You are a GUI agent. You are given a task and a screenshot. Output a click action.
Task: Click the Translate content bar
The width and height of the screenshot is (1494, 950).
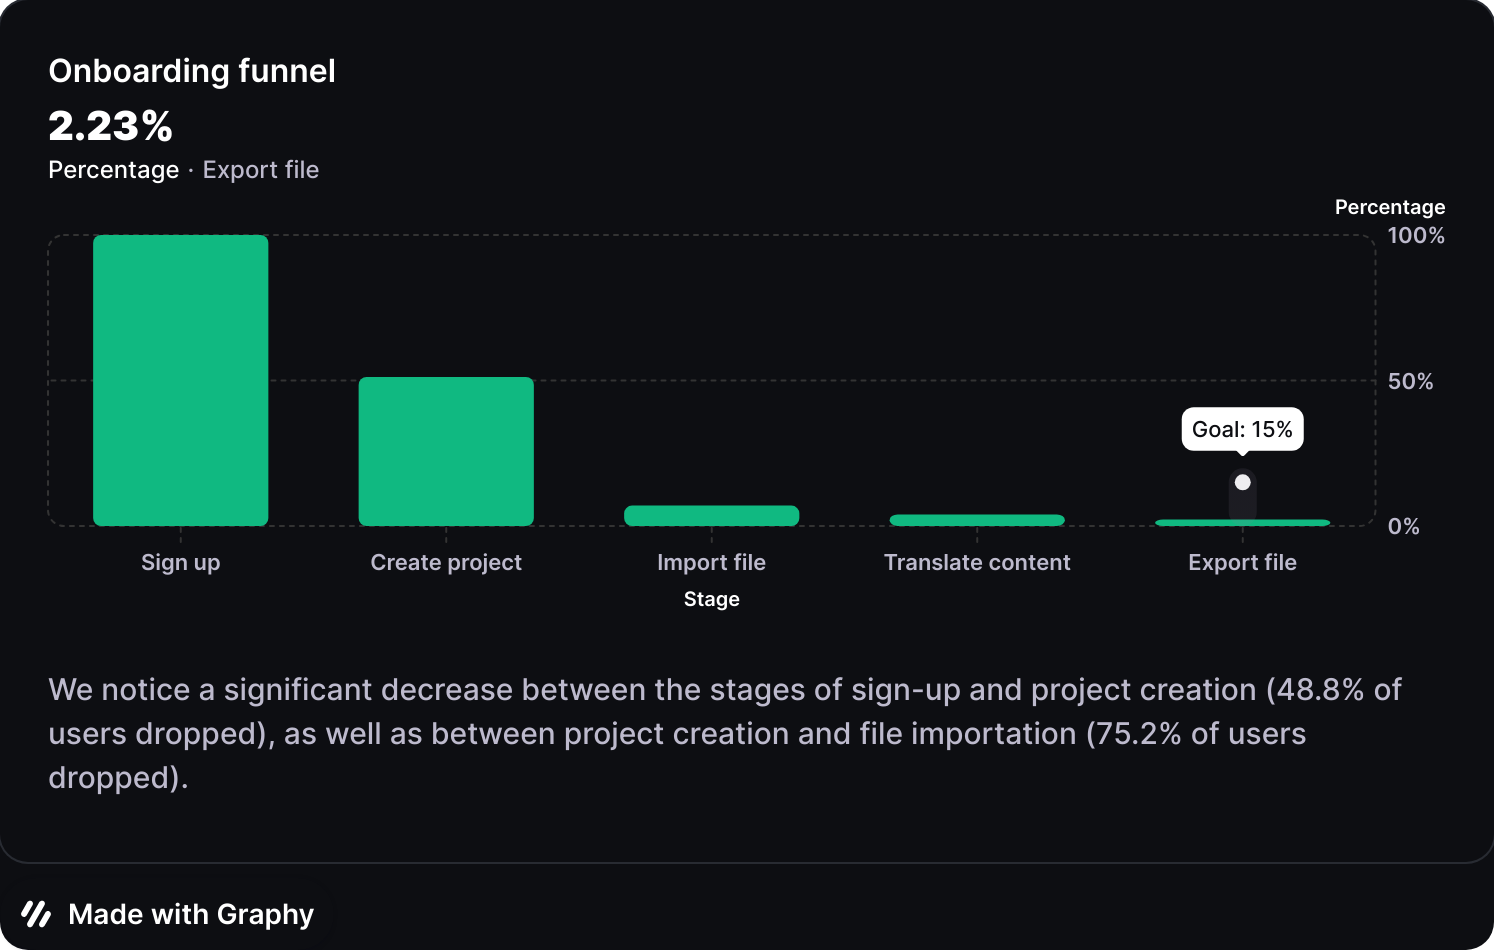(977, 520)
